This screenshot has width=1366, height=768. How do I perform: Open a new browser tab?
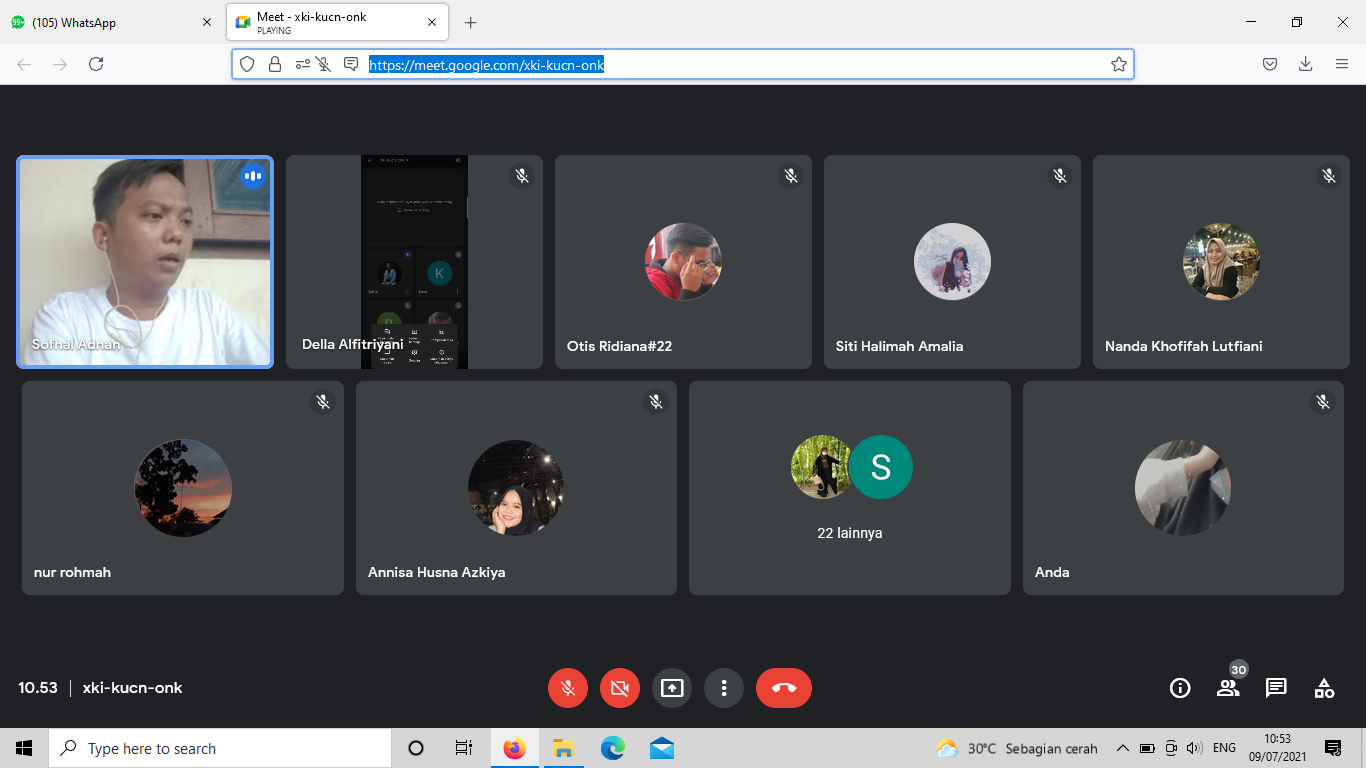[x=471, y=22]
